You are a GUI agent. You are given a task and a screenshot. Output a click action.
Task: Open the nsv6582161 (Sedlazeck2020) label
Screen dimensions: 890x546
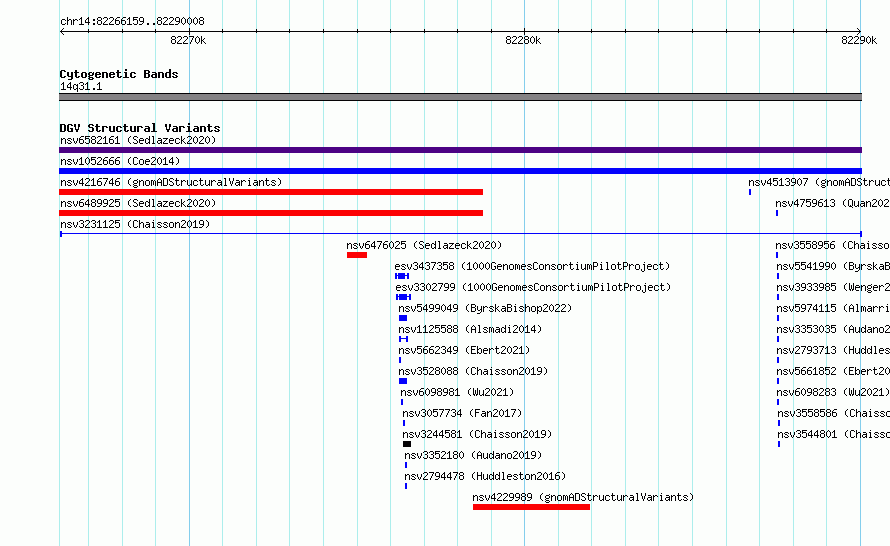[138, 140]
